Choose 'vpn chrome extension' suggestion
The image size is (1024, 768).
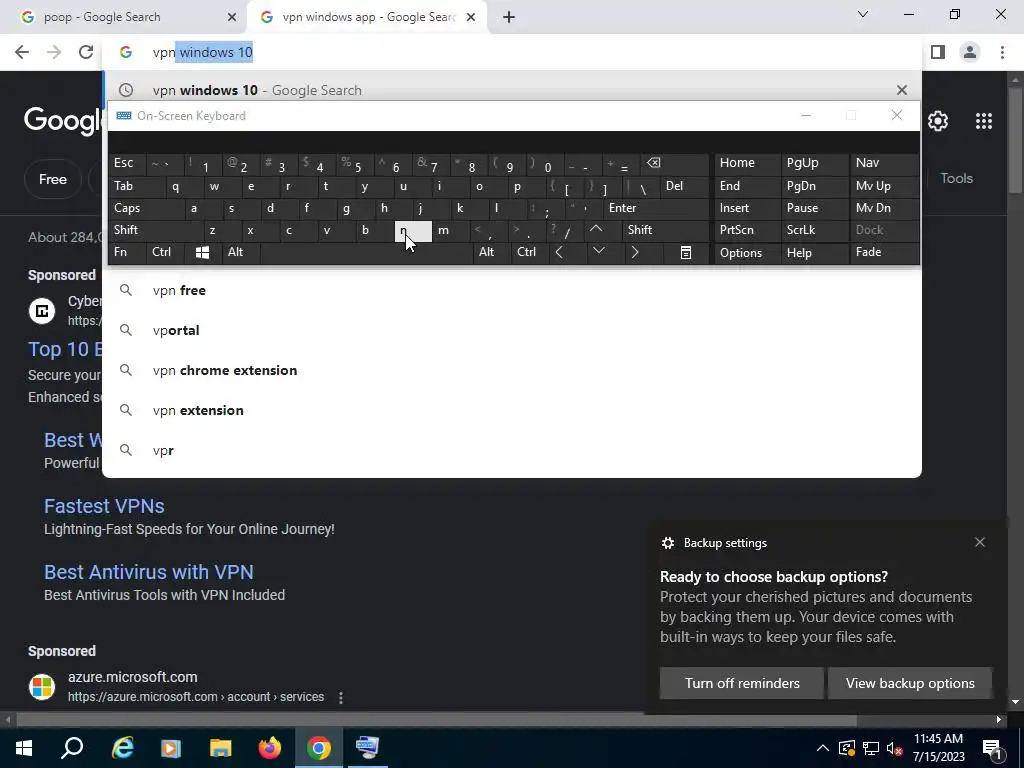pos(512,370)
